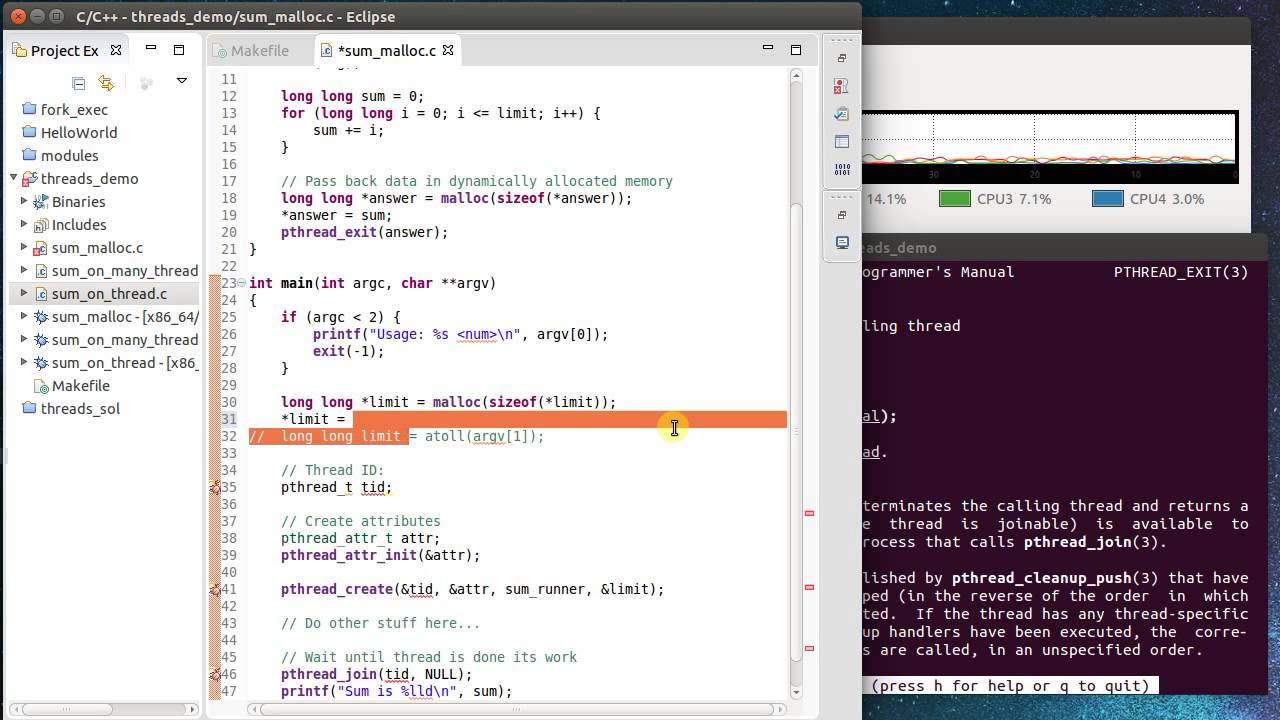Click the middle overview ruler error mark
This screenshot has height=720, width=1280.
click(809, 587)
